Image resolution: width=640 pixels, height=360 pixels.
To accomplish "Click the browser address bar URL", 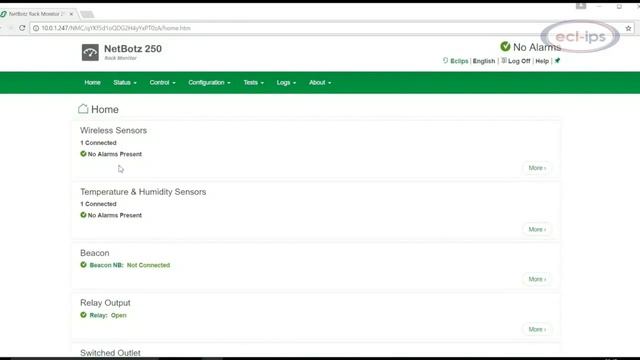I will click(116, 28).
